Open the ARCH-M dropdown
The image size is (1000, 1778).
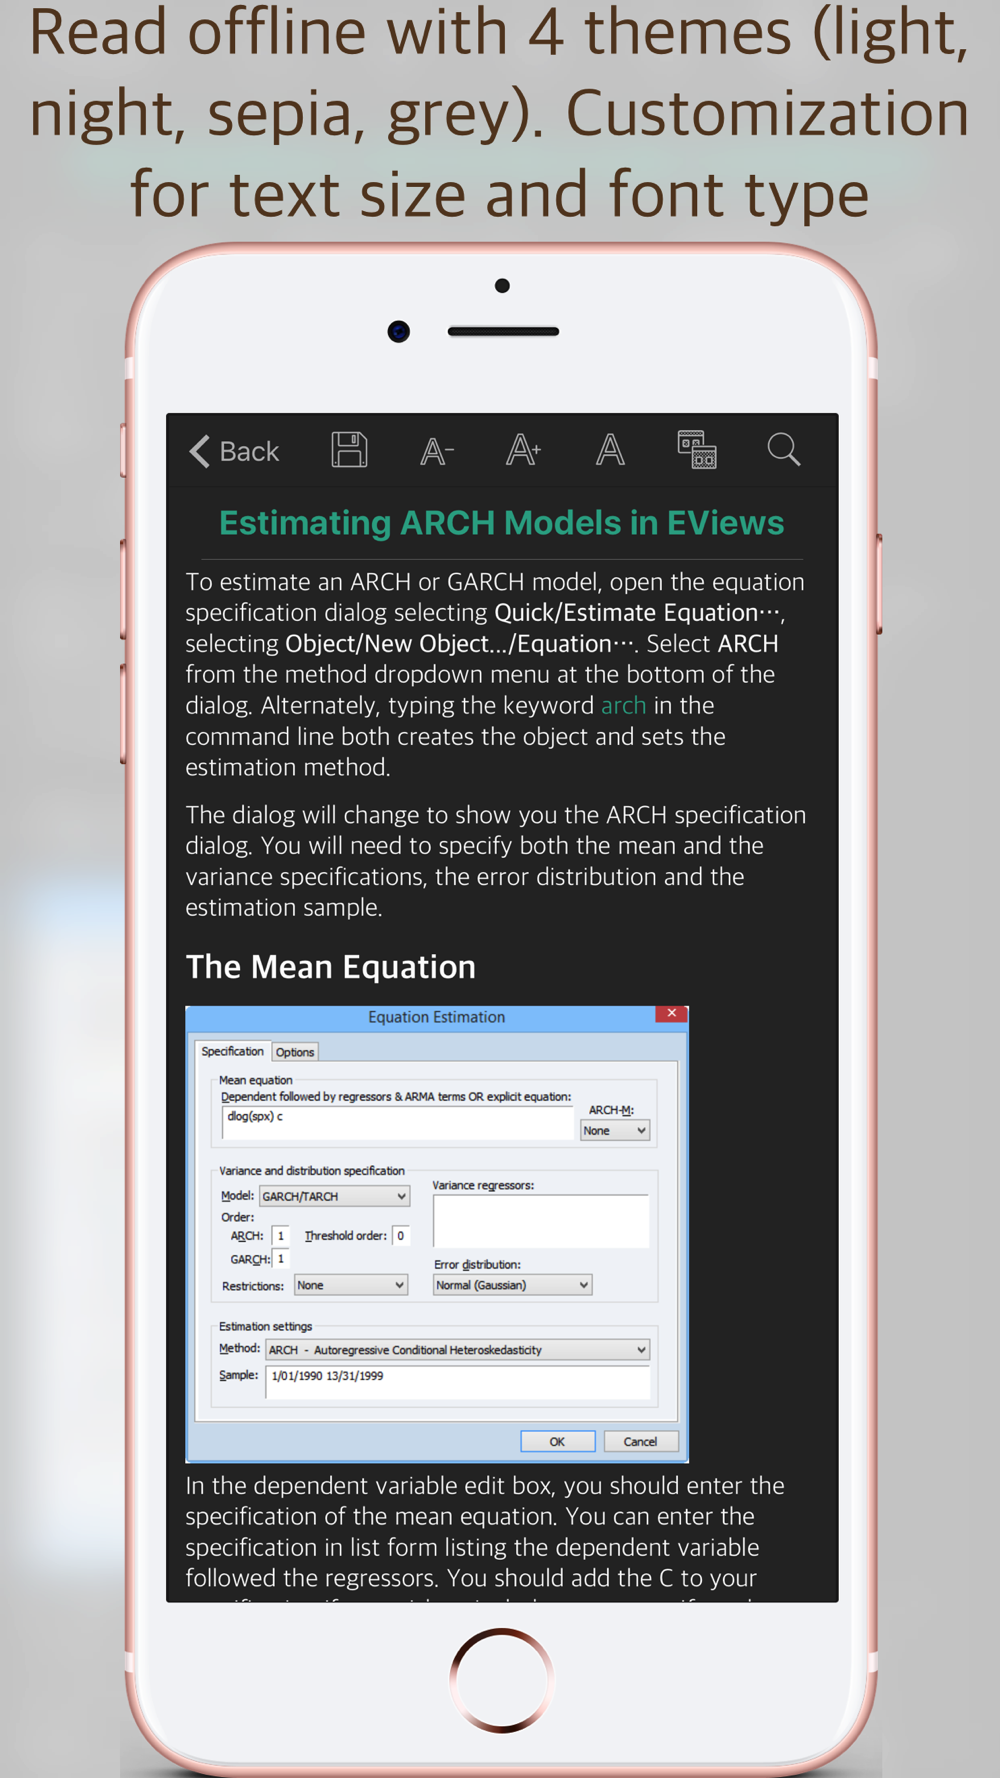[x=615, y=1131]
